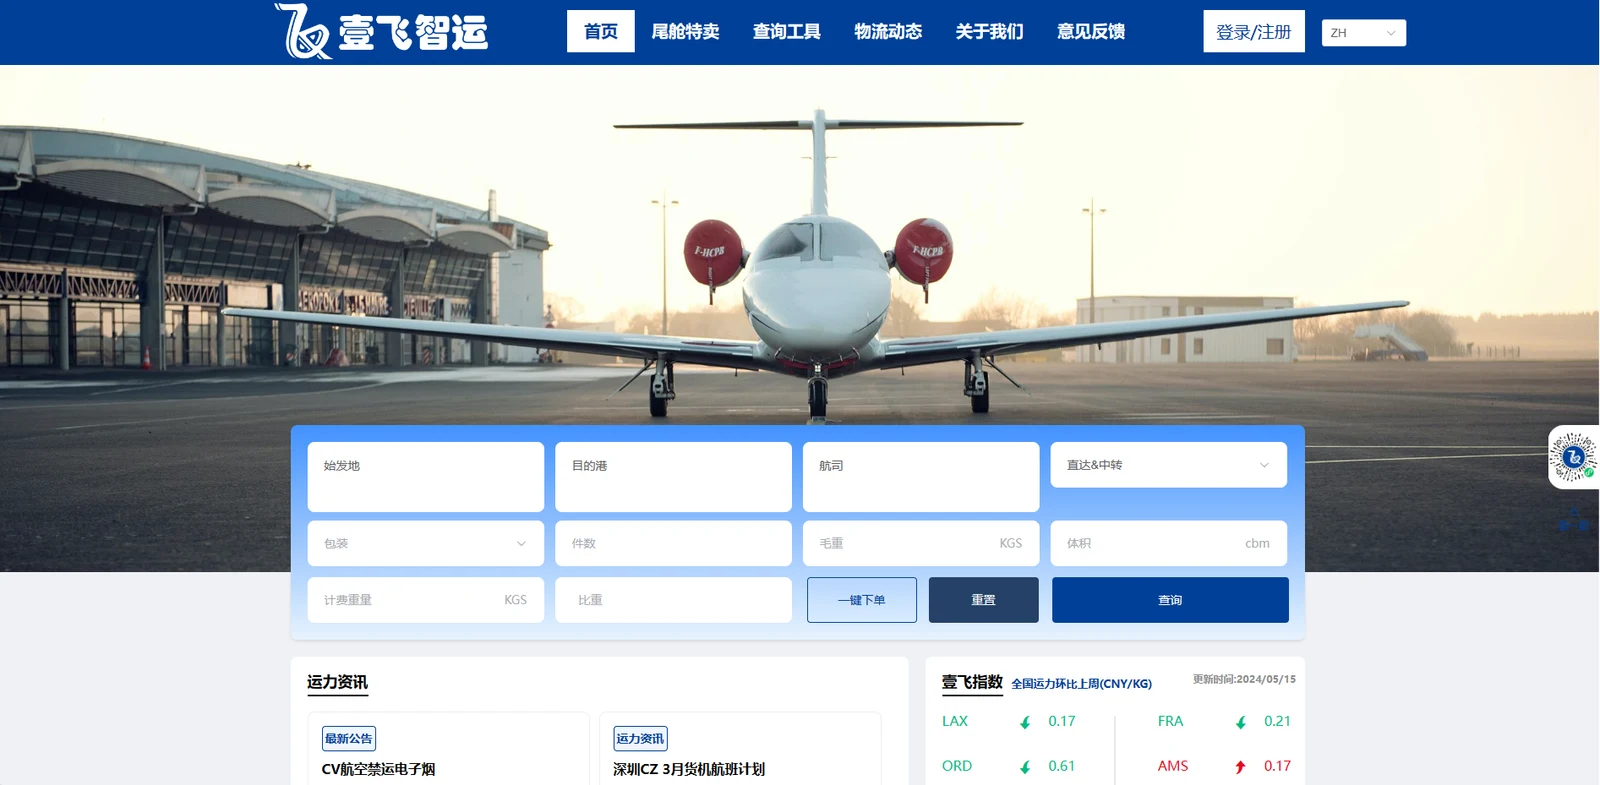Focus the 毛重 gross weight field
The width and height of the screenshot is (1600, 785).
pyautogui.click(x=921, y=543)
